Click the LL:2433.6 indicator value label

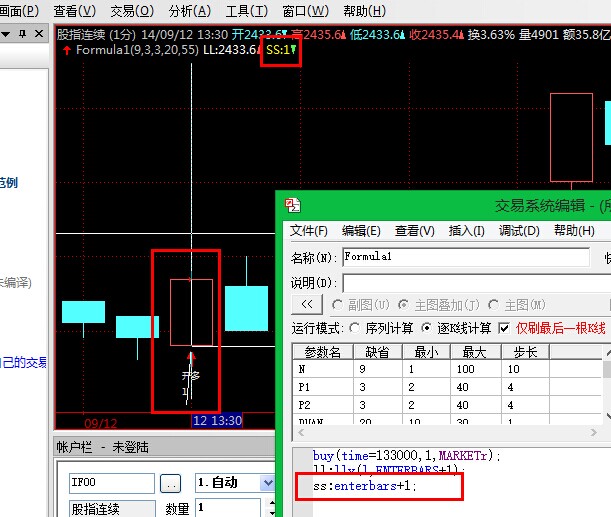click(231, 50)
